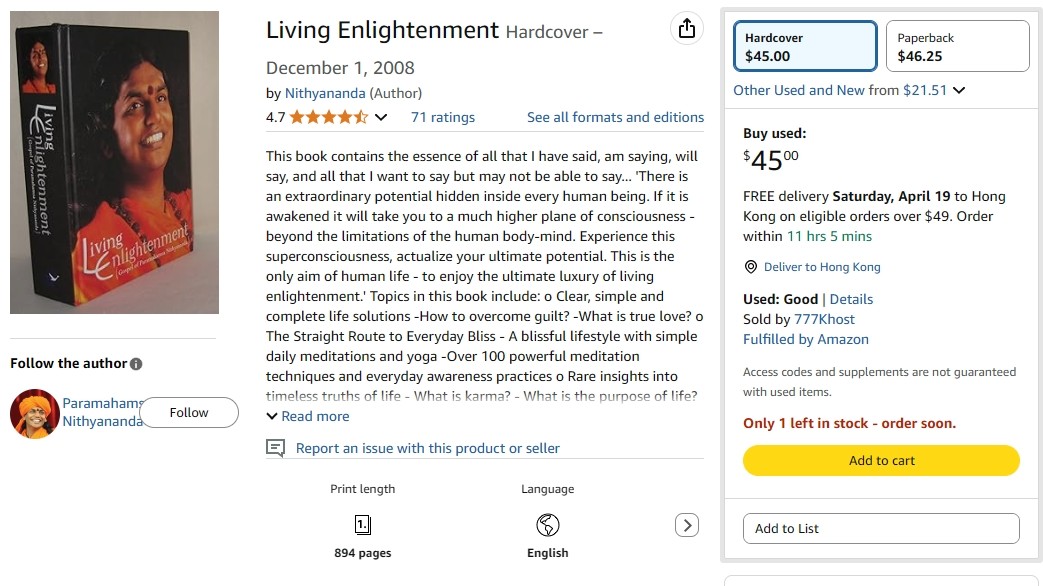
Task: Expand the description with Read more
Action: [308, 416]
